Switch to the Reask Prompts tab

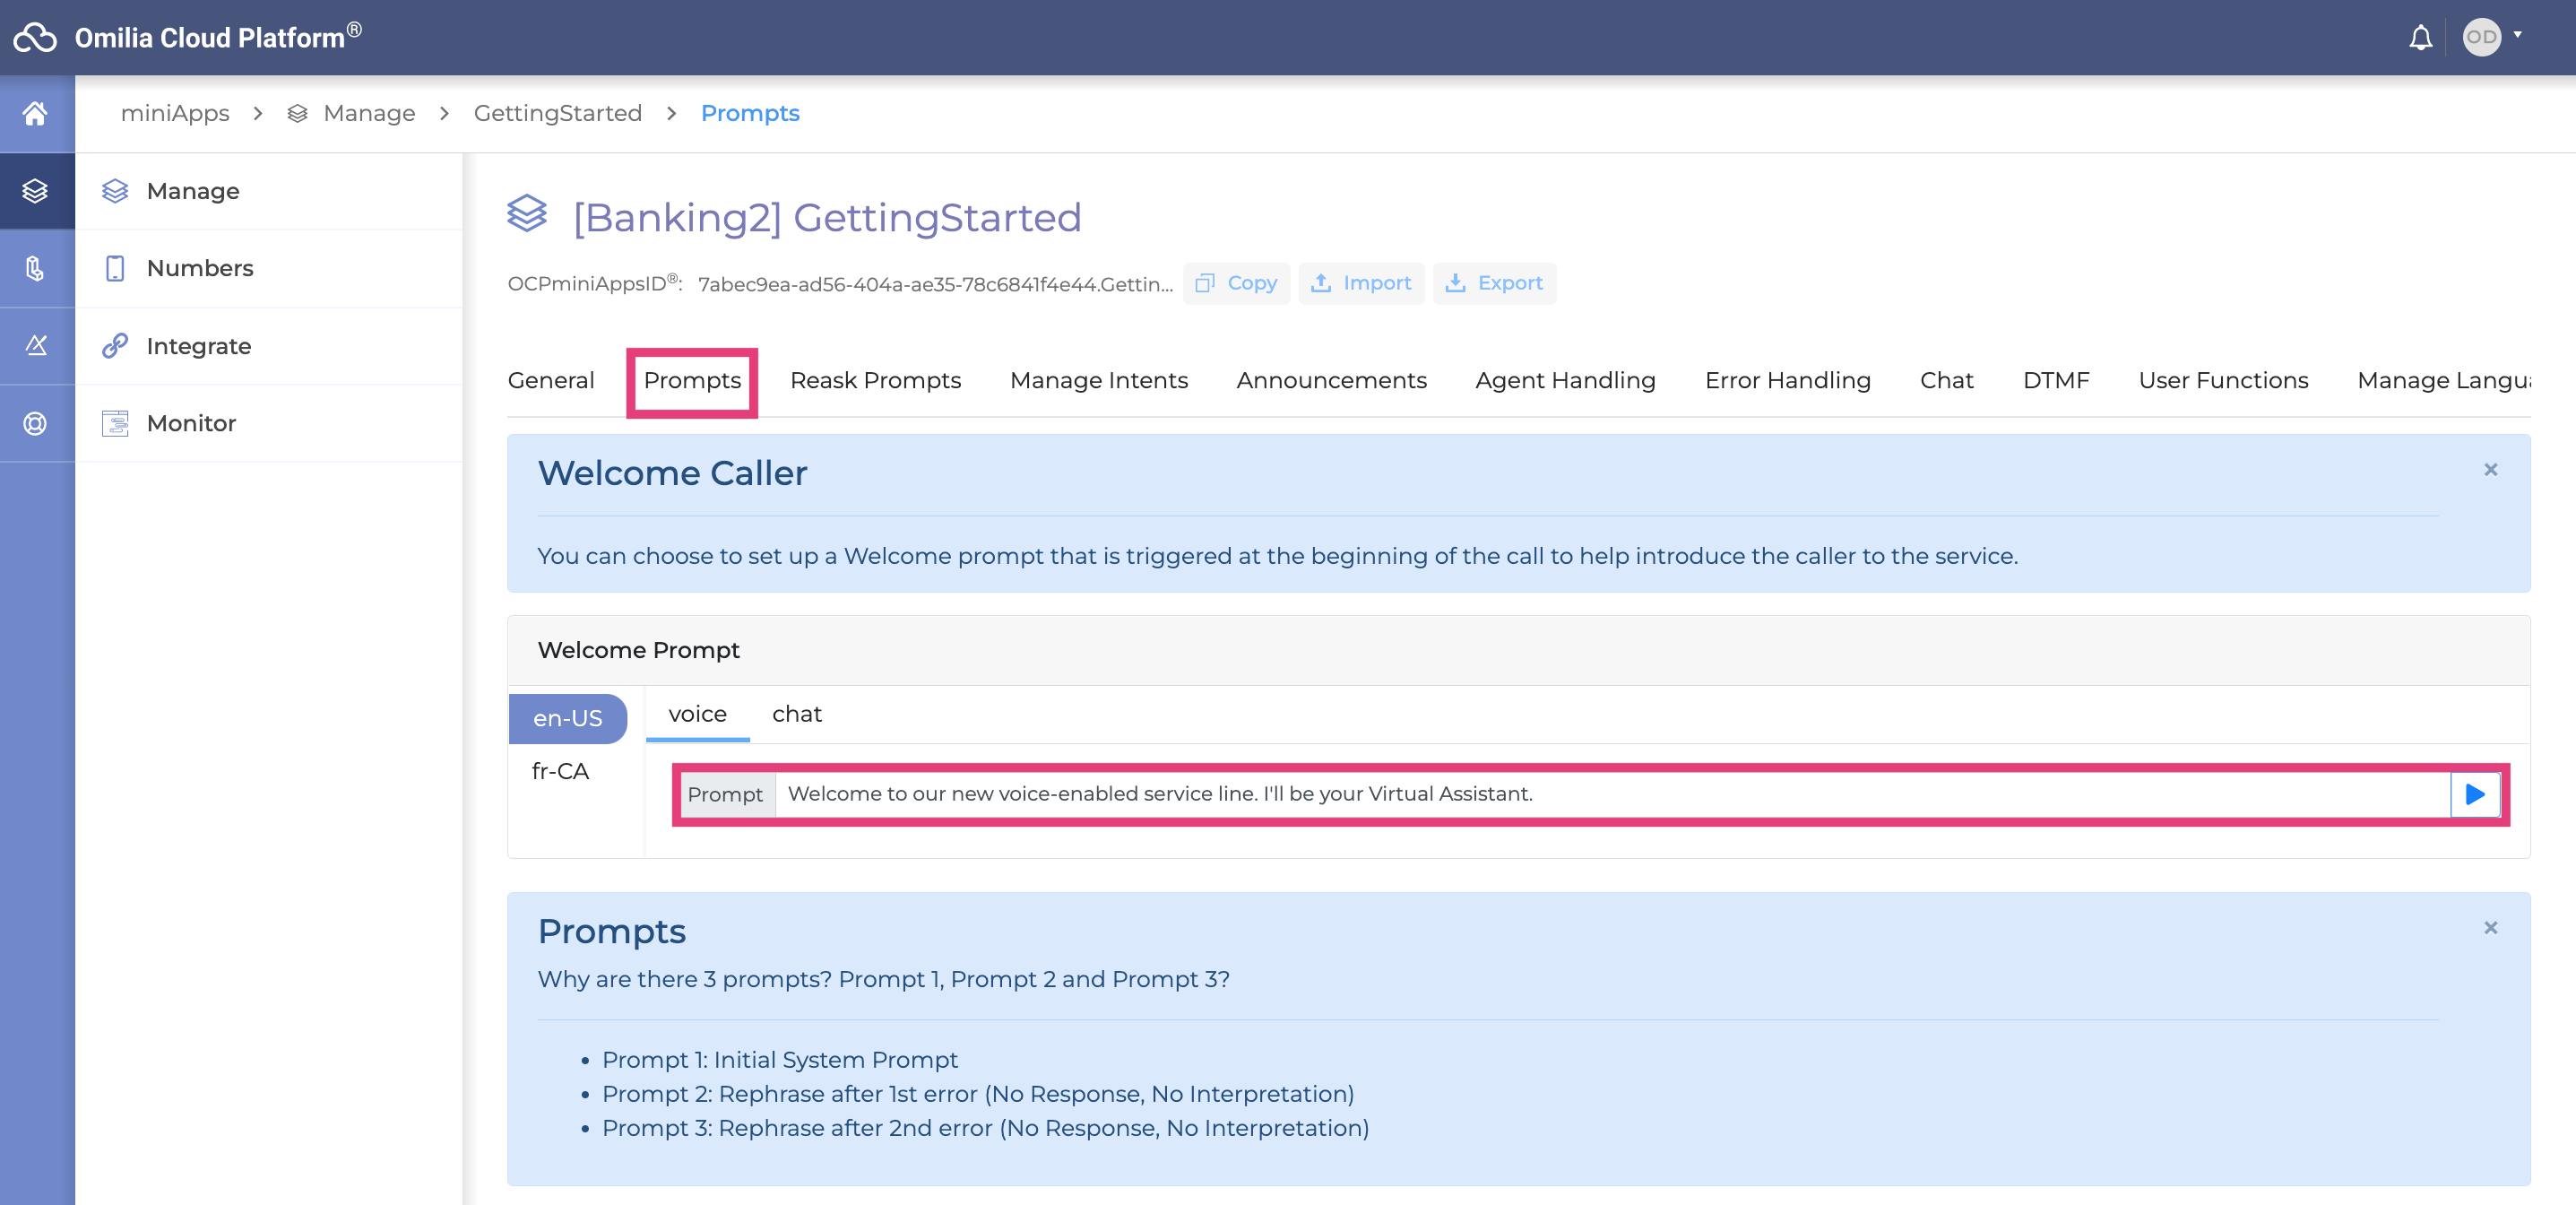coord(875,380)
